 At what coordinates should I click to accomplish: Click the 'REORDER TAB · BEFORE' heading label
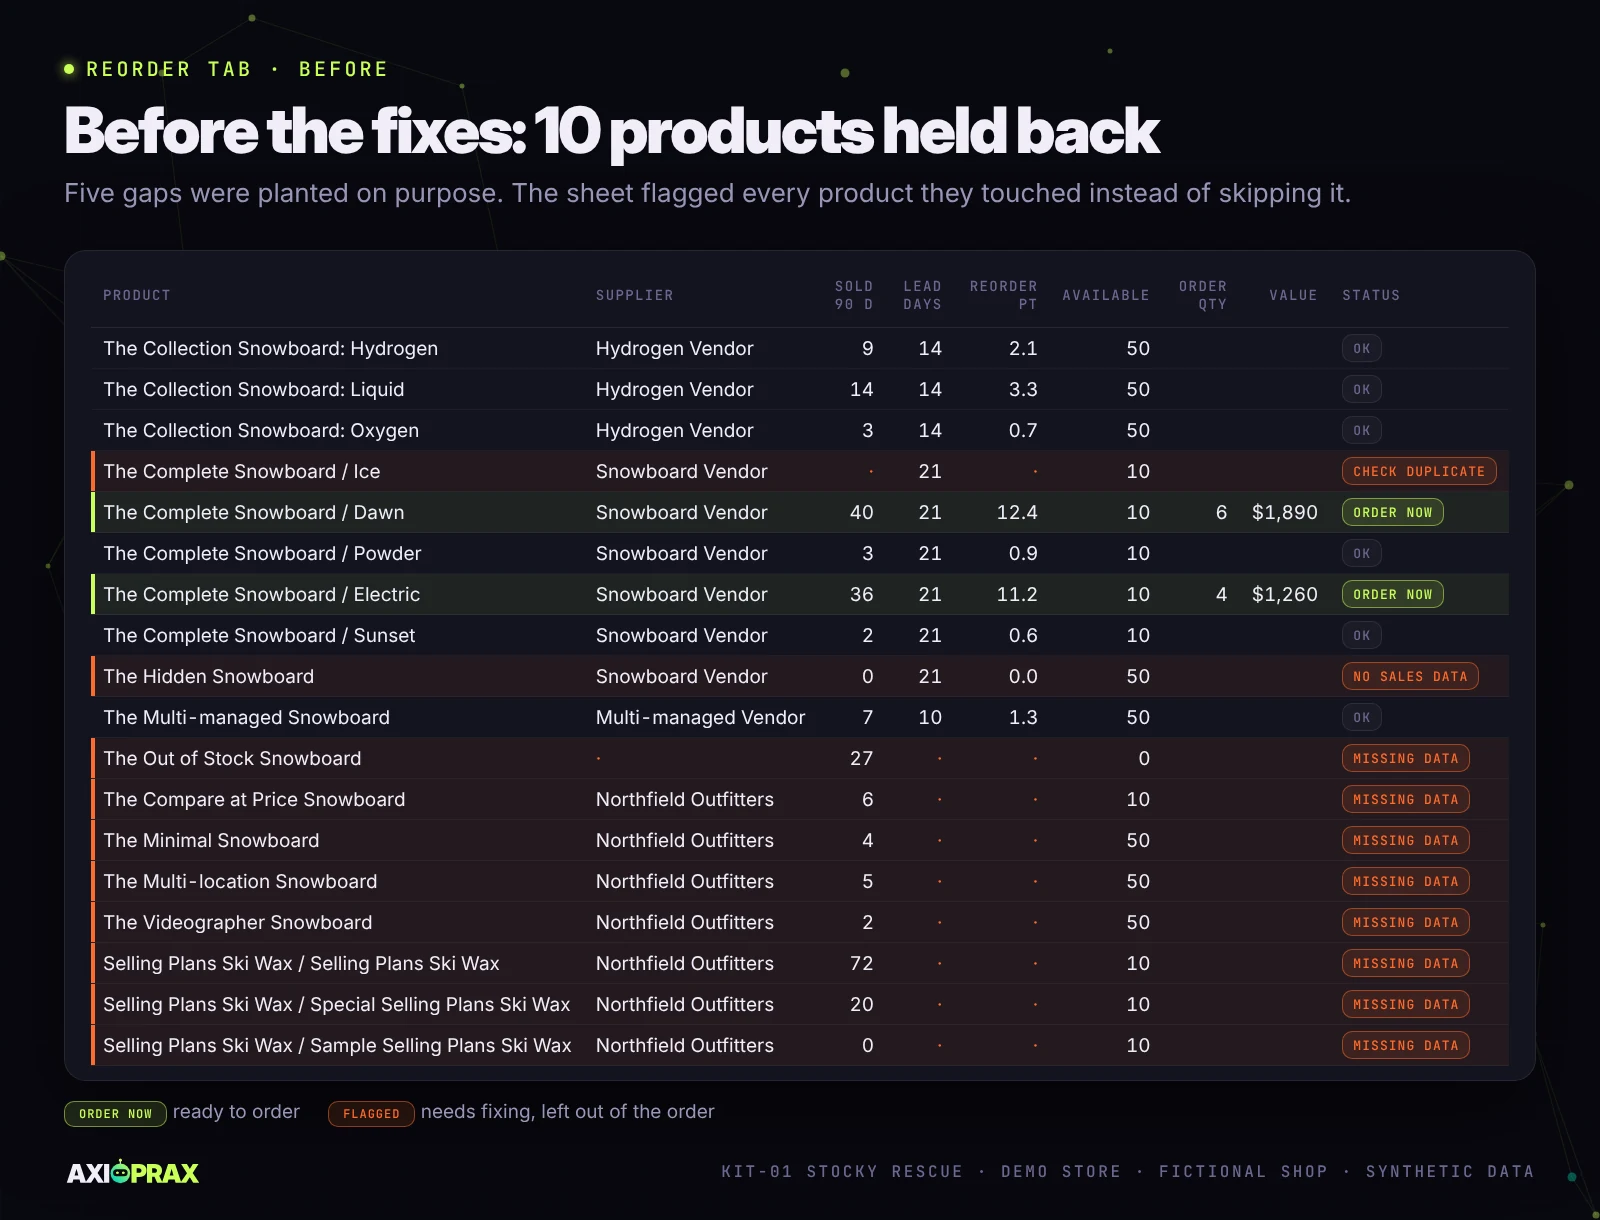(237, 69)
